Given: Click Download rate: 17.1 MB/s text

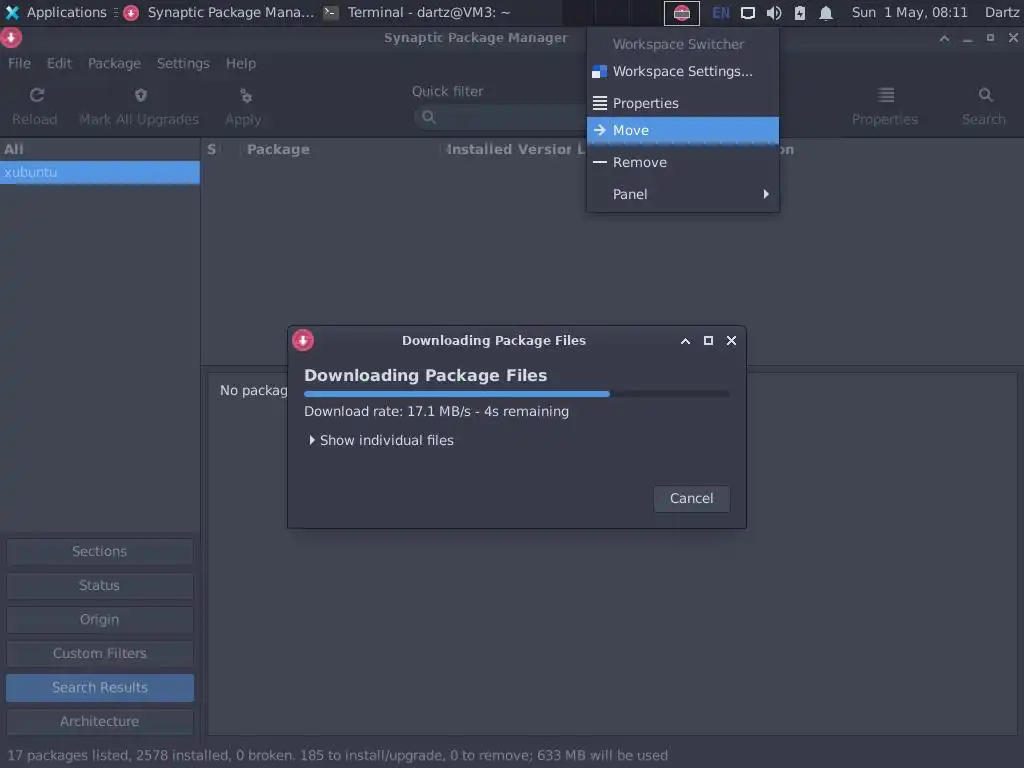Looking at the screenshot, I should 436,411.
